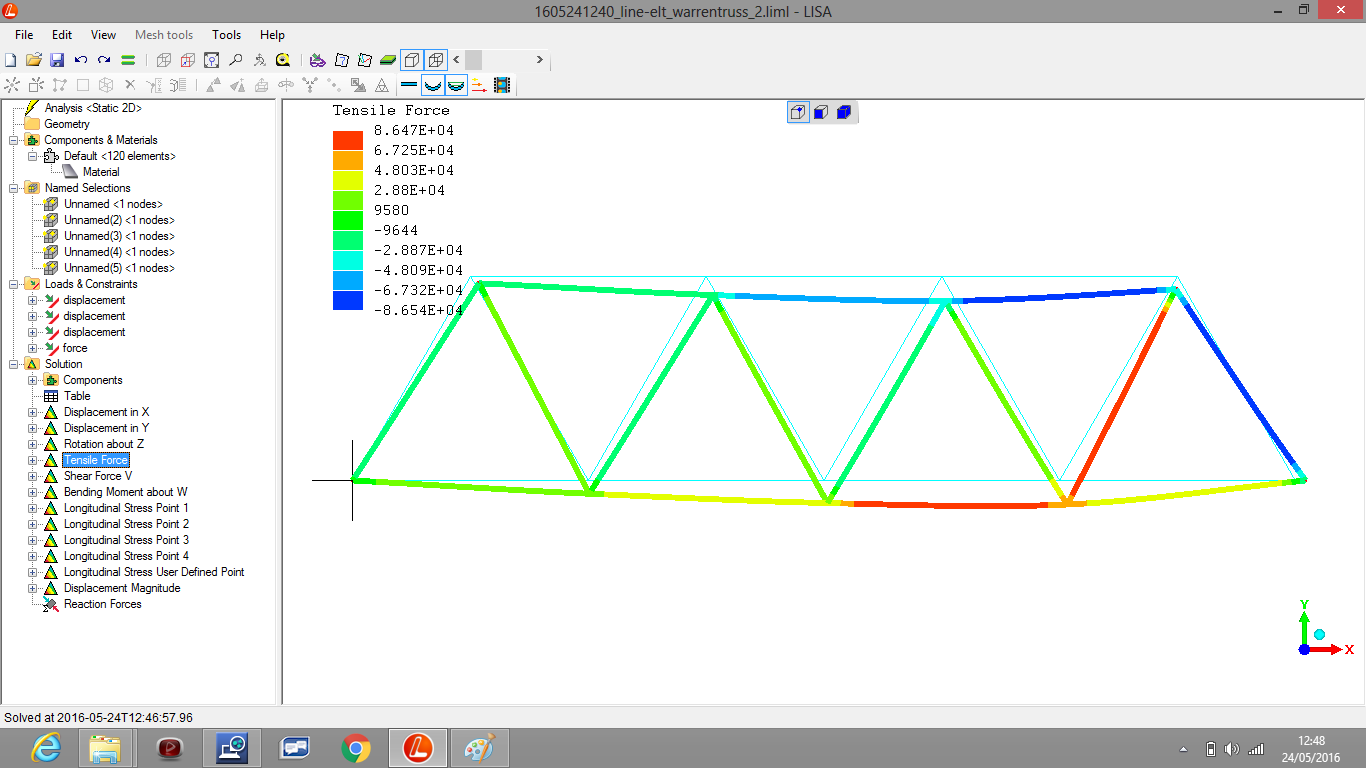Click the red 8.647E+04 legend swatch
1366x768 pixels.
click(347, 140)
